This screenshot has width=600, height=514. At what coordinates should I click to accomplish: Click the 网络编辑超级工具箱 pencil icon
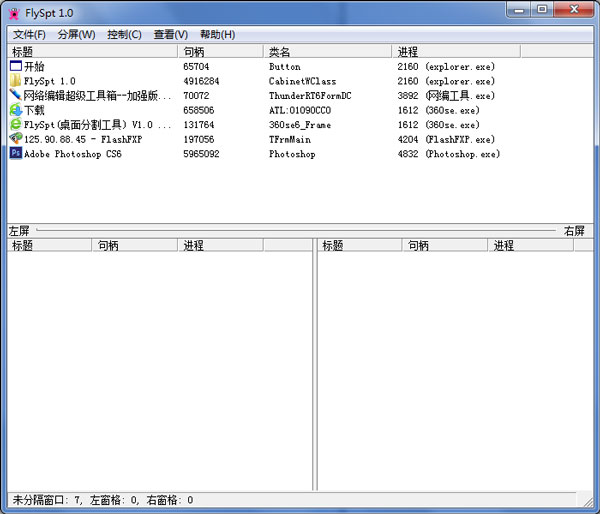[x=16, y=95]
